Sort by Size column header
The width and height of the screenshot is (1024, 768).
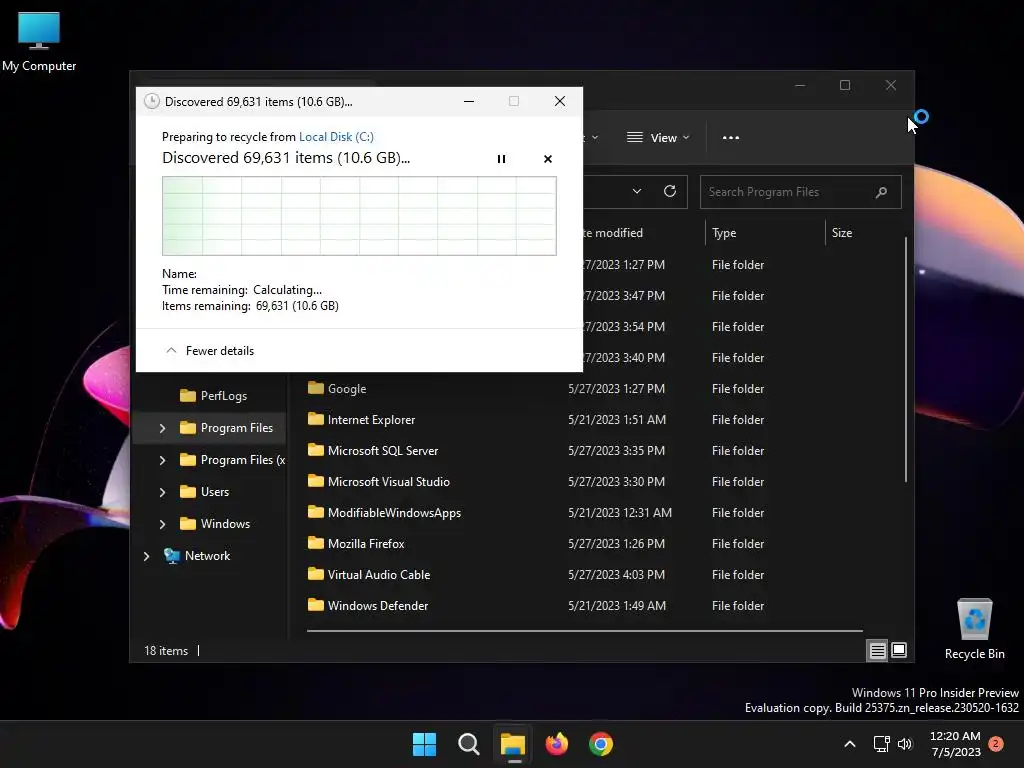[x=841, y=232]
